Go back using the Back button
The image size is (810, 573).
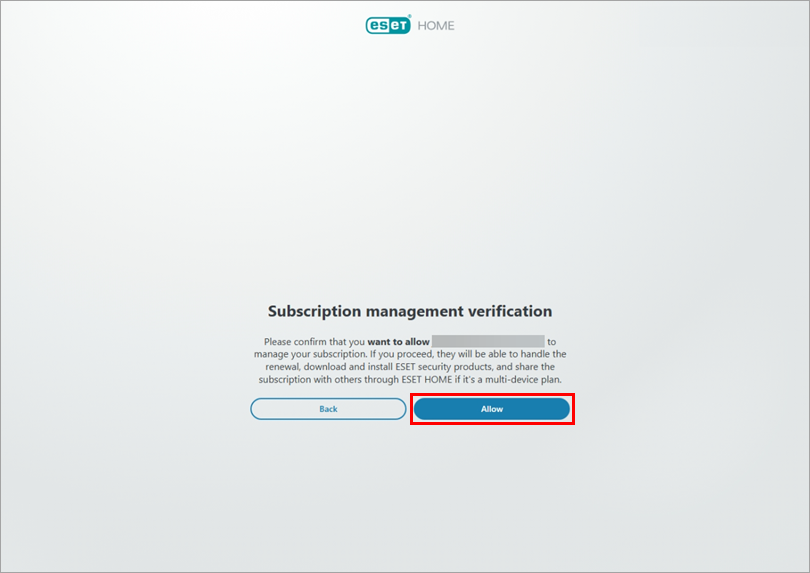pos(328,409)
